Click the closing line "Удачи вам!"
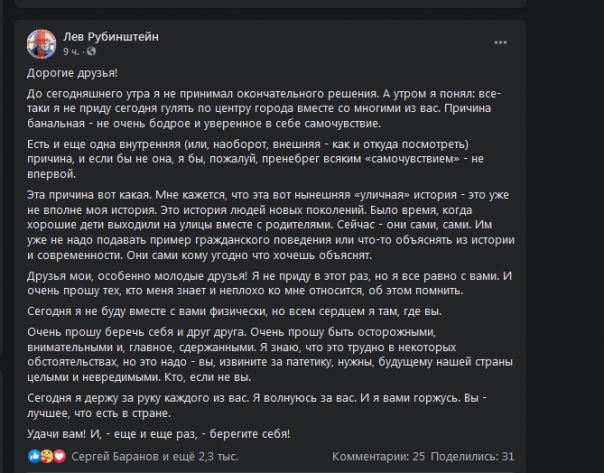The image size is (604, 473). tap(160, 434)
